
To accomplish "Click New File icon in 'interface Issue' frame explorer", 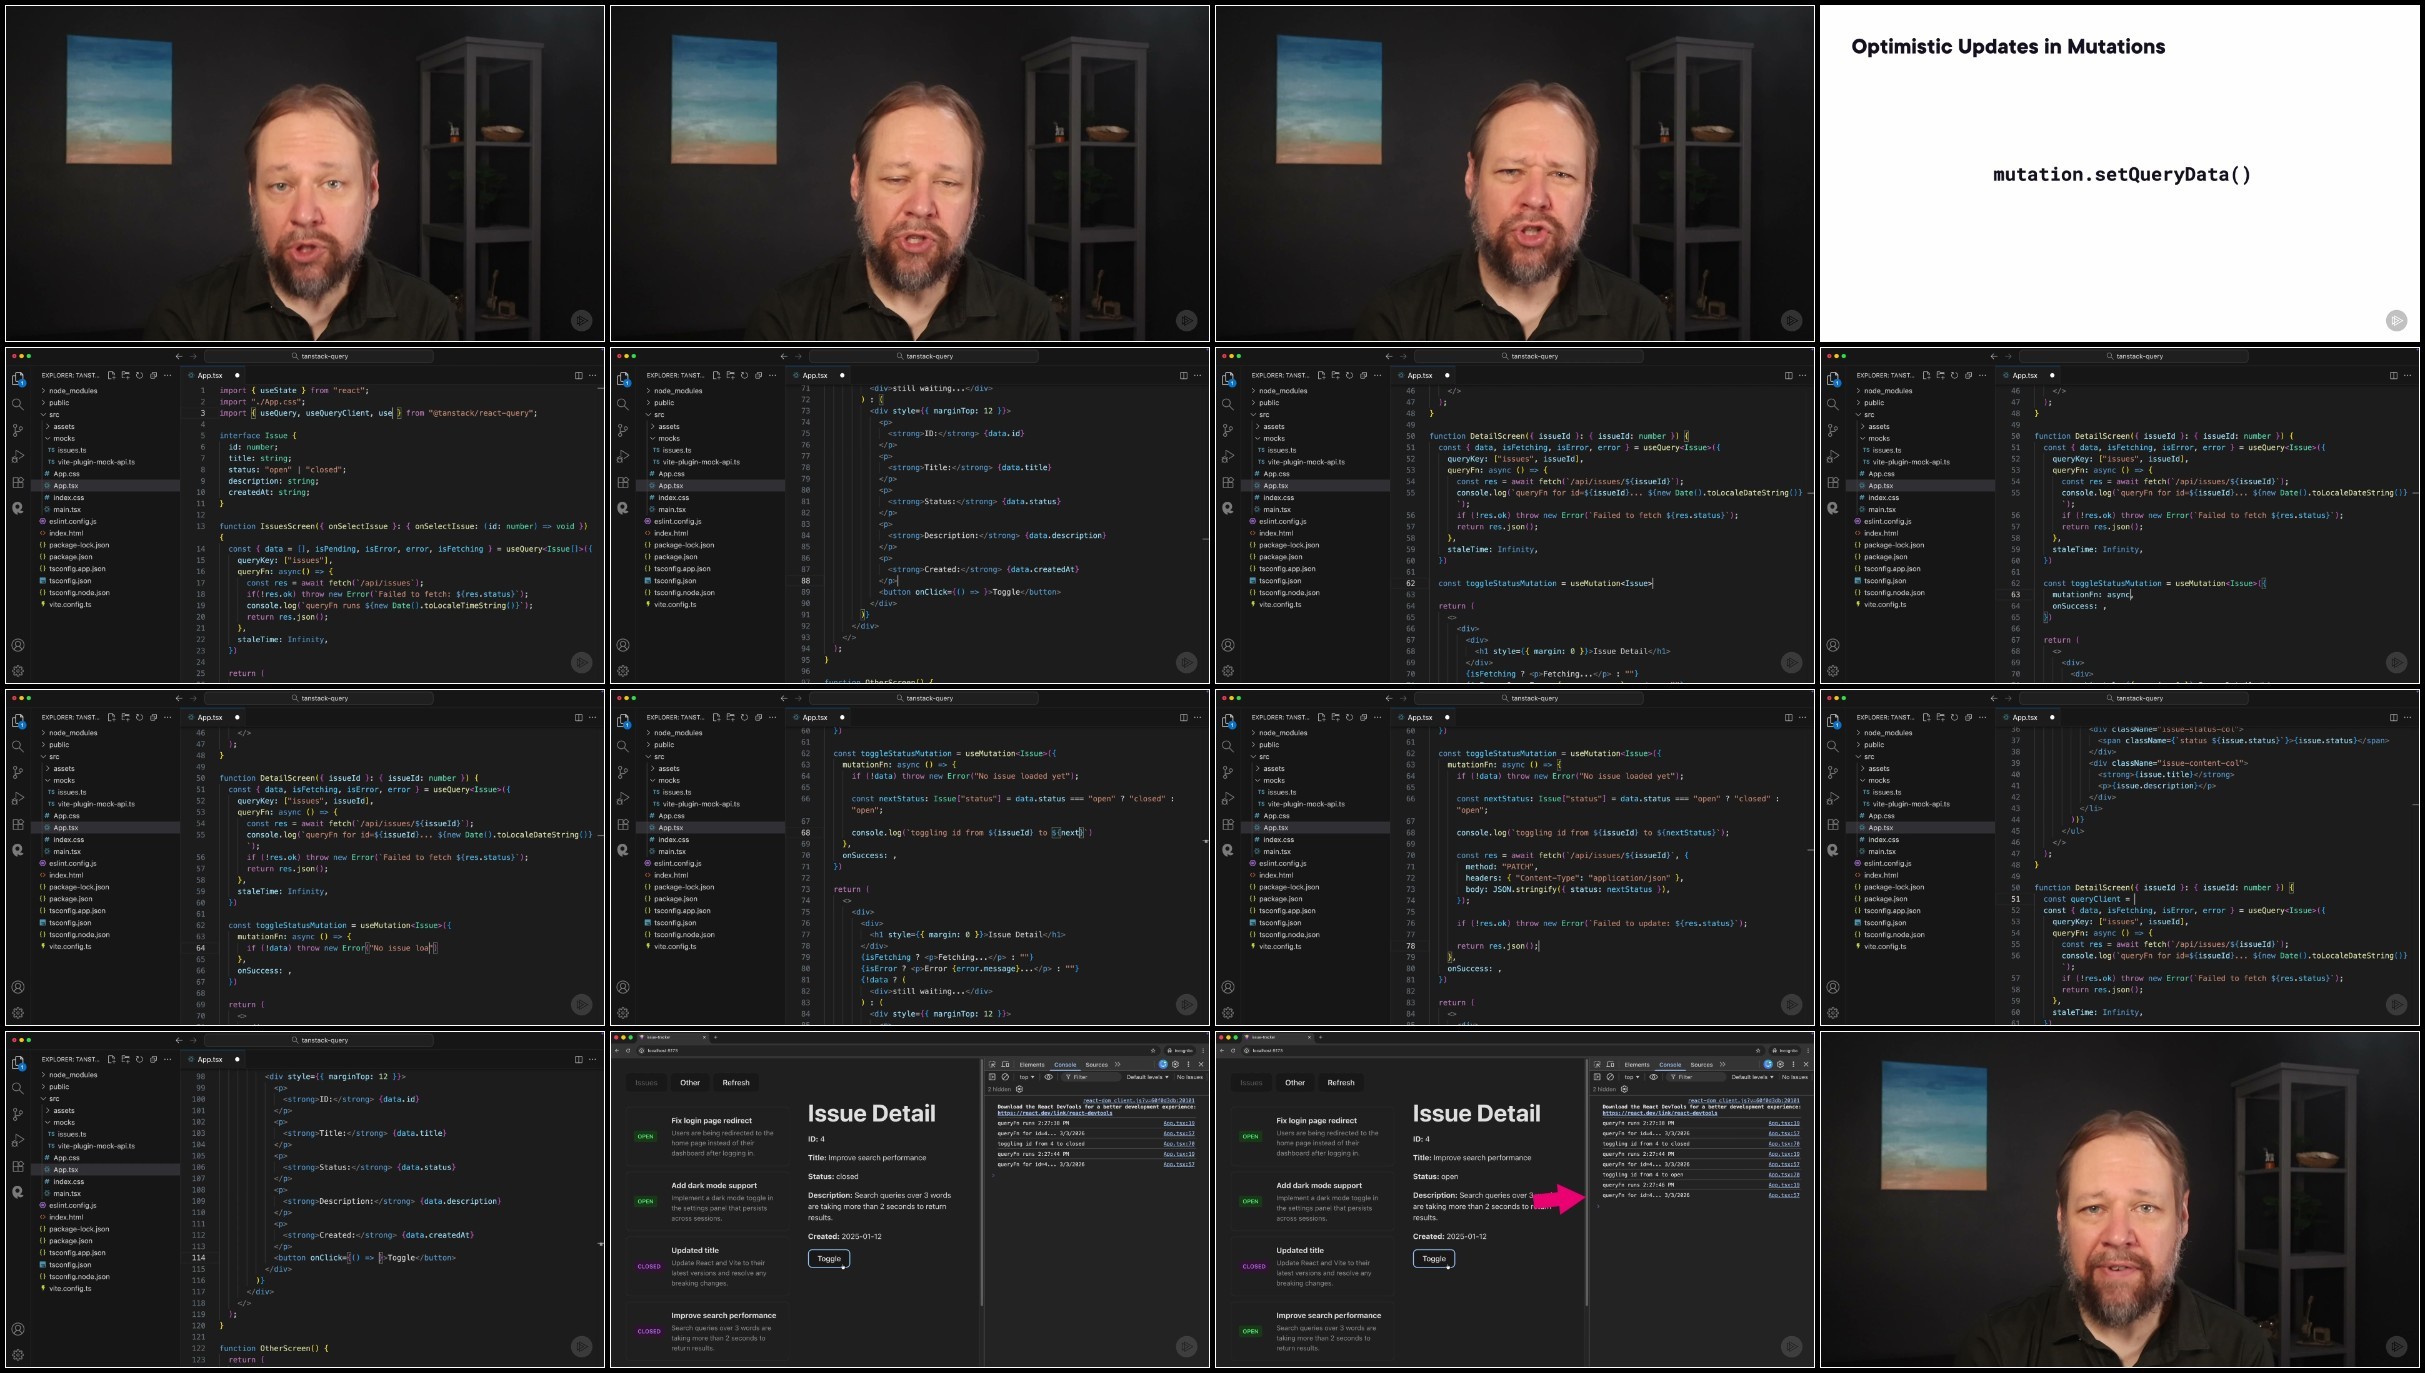I will pos(111,376).
